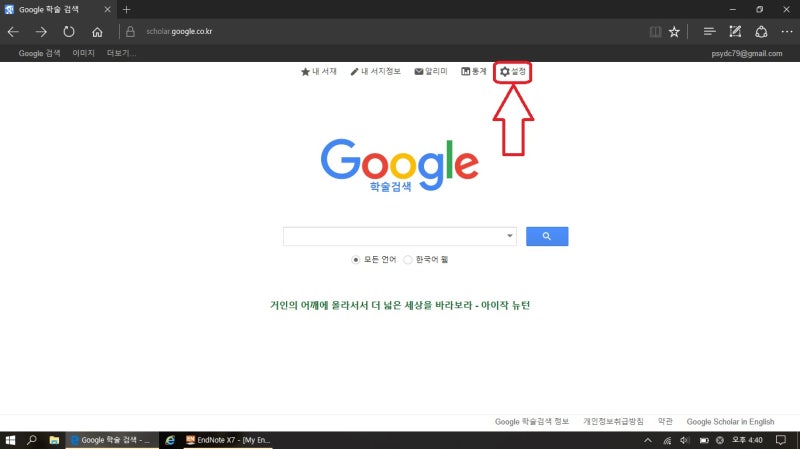This screenshot has height=449, width=800.
Task: Open the browser home page
Action: 97,32
